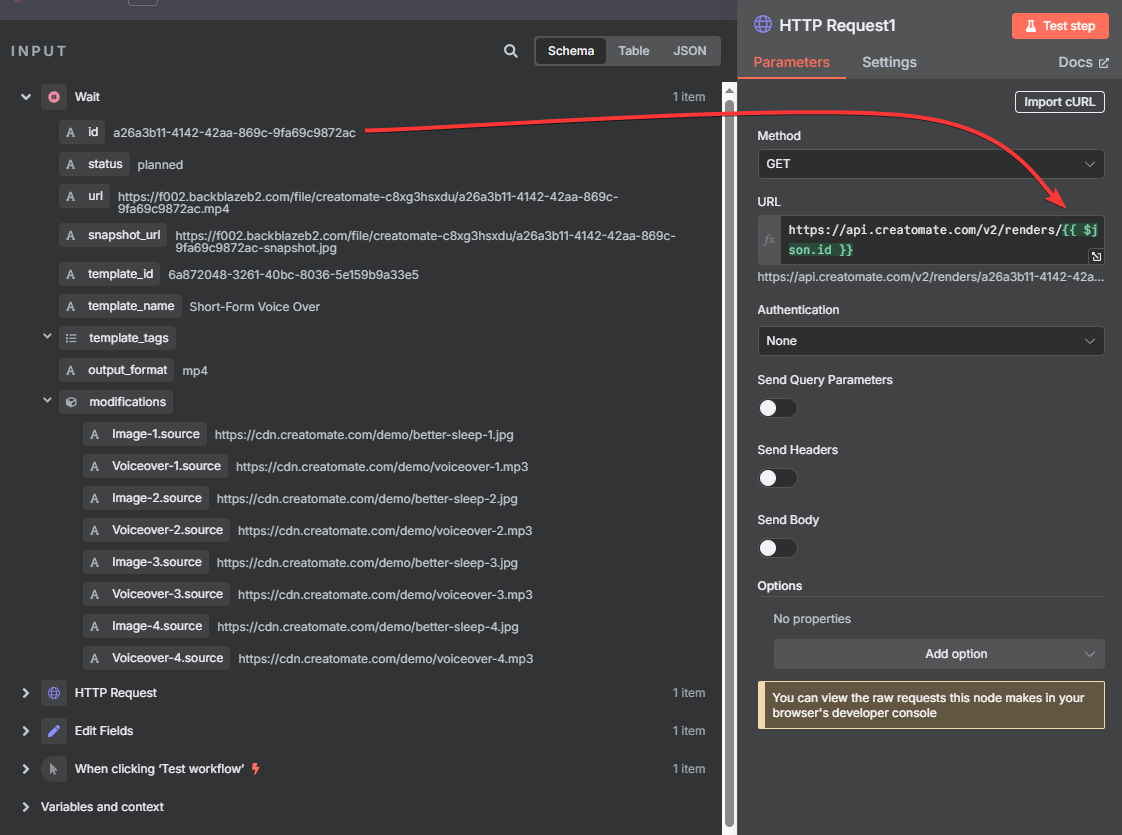Expand Variables and context section
1122x835 pixels.
pyautogui.click(x=26, y=807)
